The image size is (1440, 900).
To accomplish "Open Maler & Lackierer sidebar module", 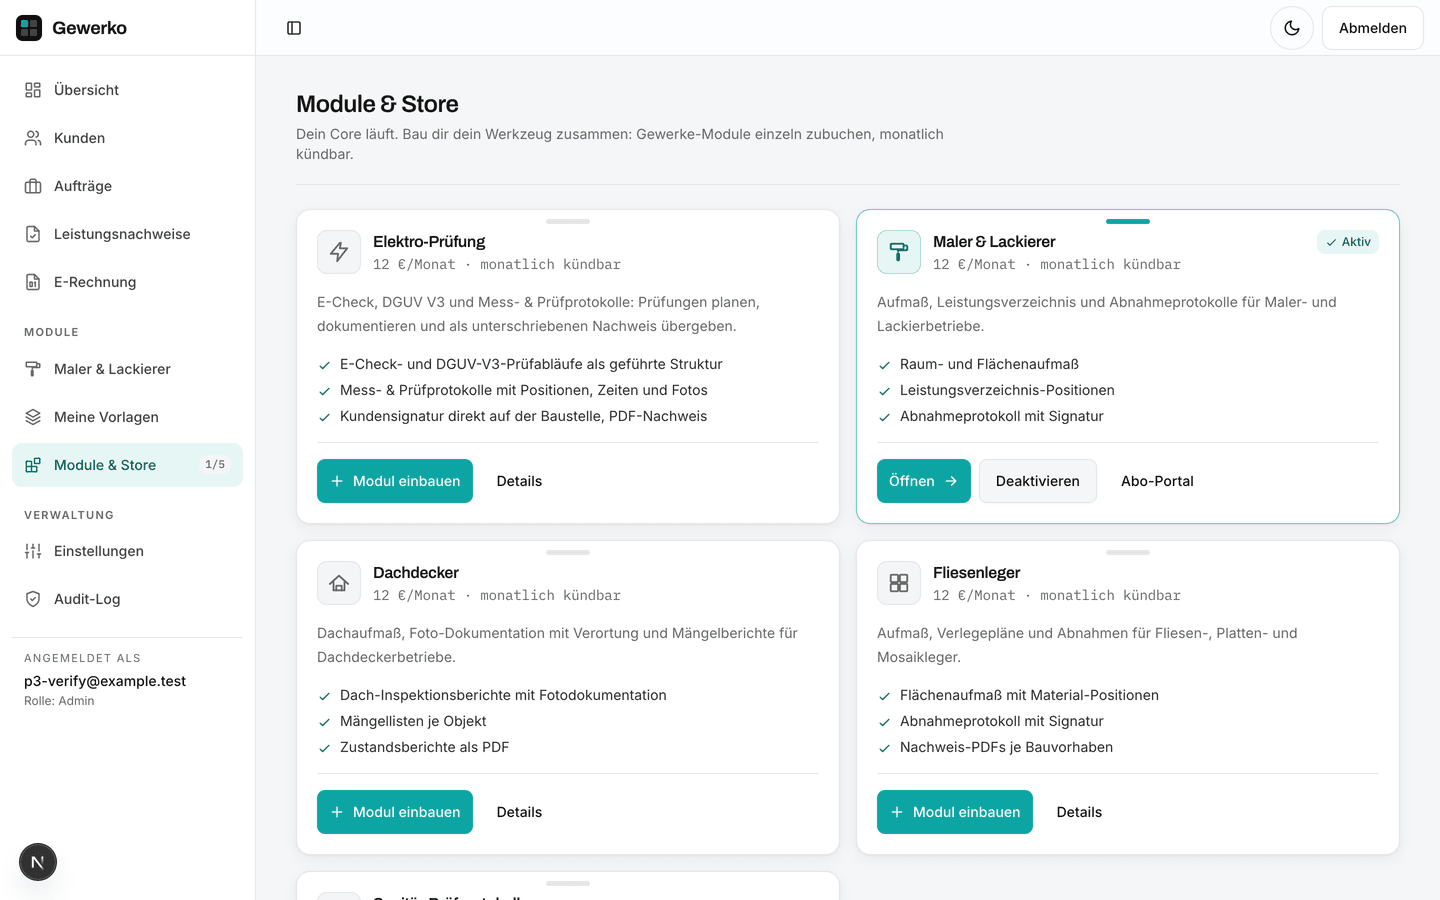I will (x=127, y=369).
